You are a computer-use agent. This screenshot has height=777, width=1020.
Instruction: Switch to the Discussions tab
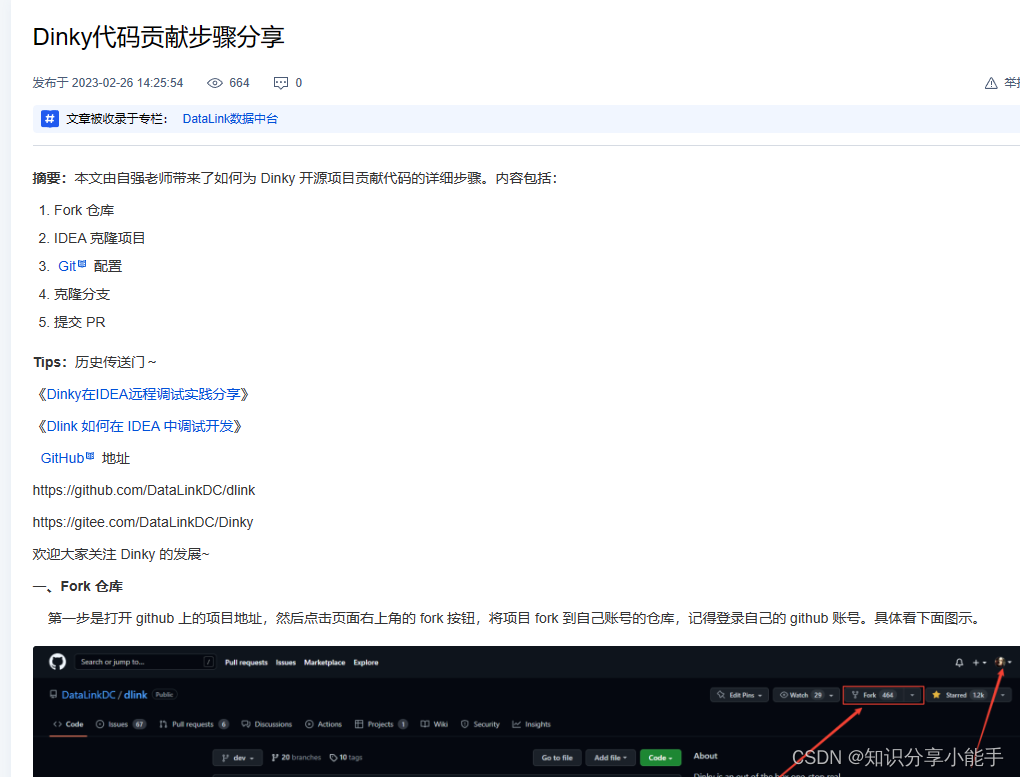pos(267,724)
